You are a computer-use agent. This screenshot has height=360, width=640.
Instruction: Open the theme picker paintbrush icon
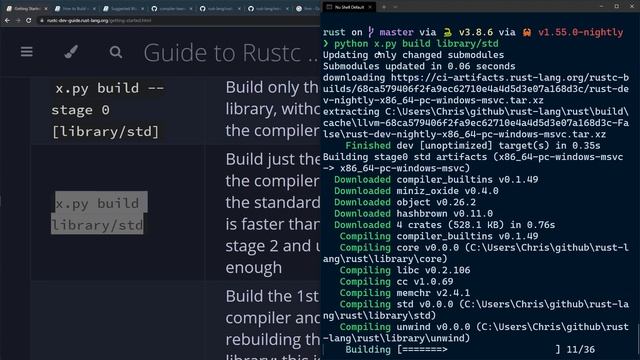pos(71,52)
